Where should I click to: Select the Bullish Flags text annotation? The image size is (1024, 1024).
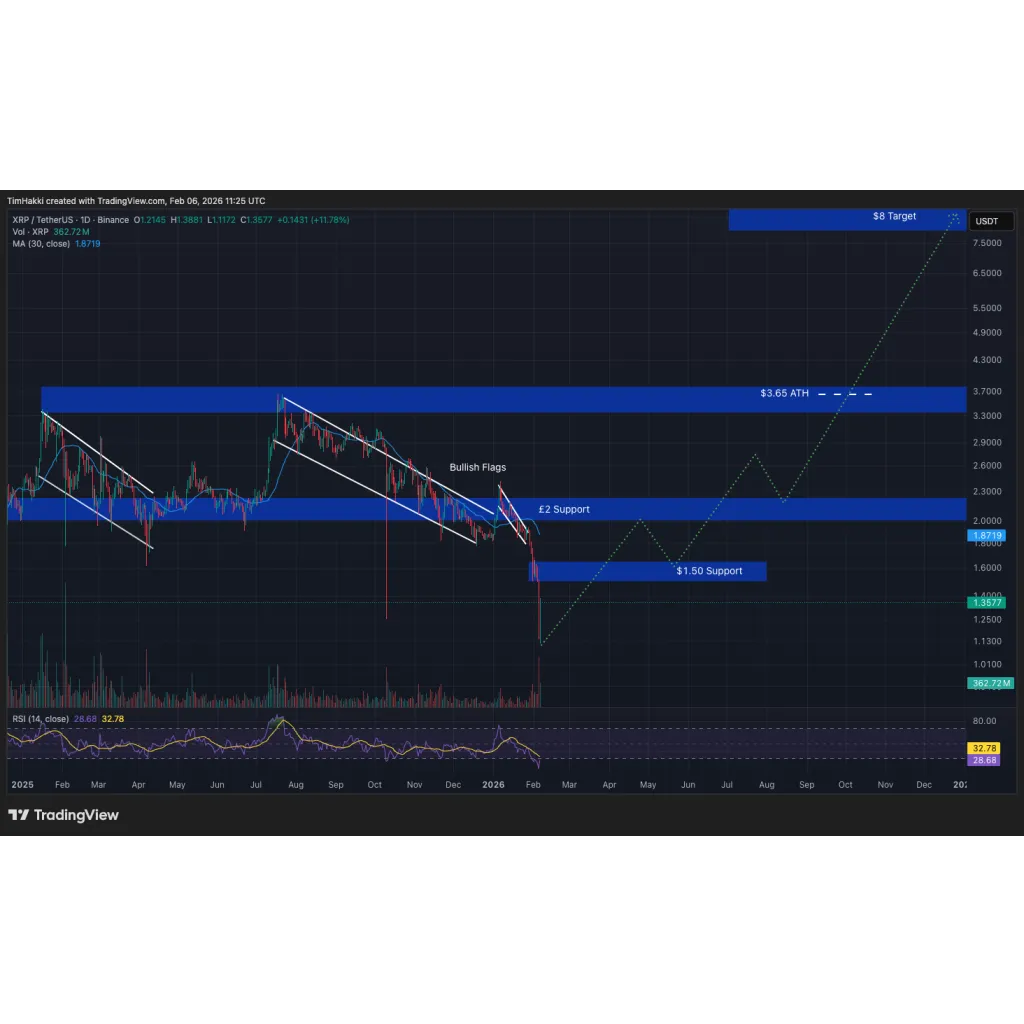point(477,468)
